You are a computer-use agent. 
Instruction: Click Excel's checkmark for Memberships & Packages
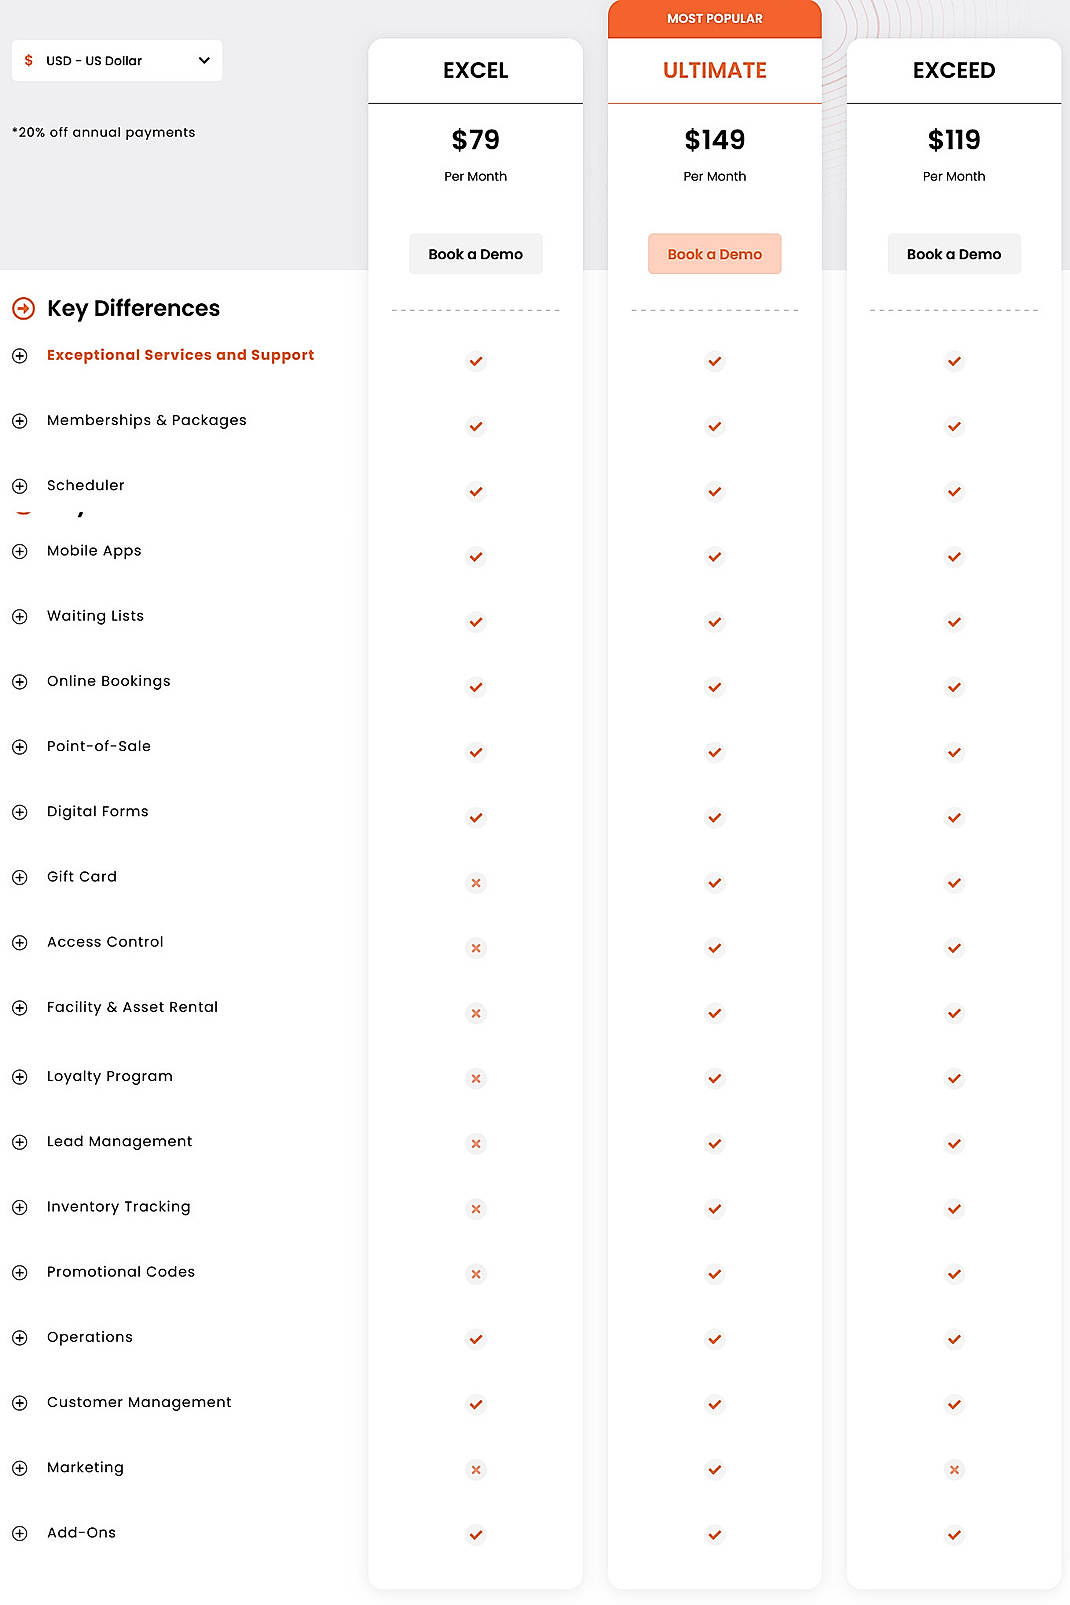click(475, 426)
